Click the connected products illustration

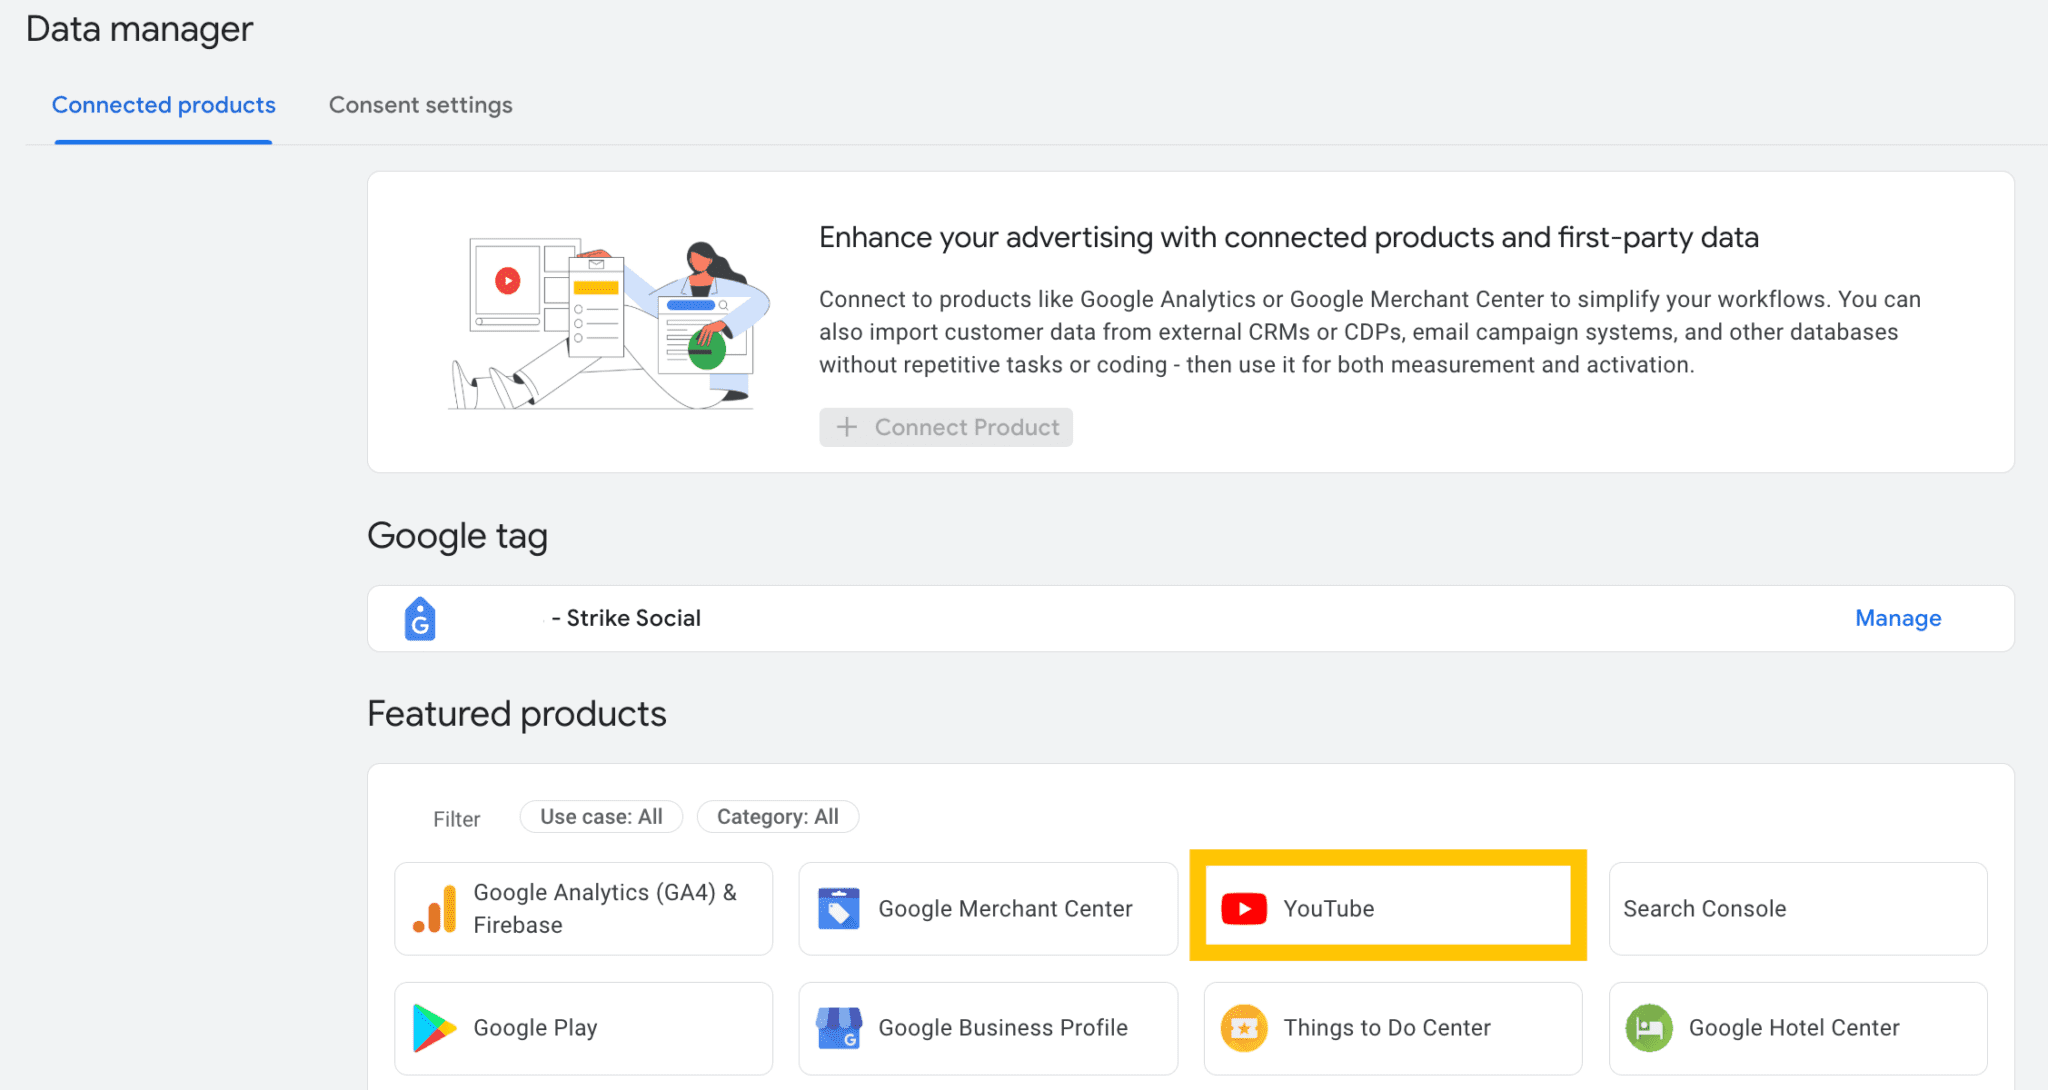[609, 325]
